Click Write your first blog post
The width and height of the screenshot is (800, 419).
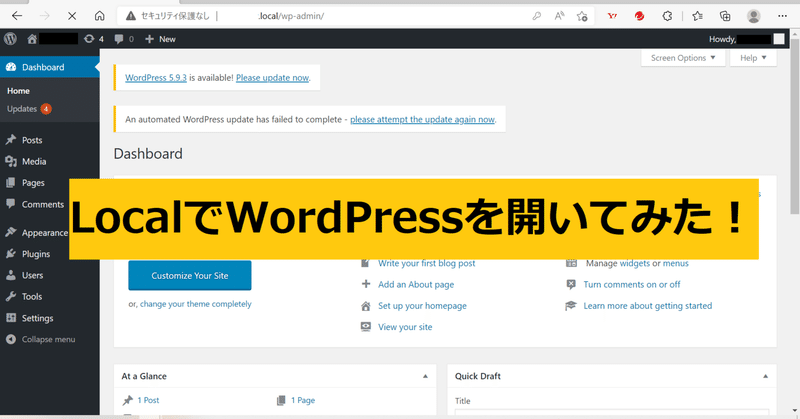[427, 263]
